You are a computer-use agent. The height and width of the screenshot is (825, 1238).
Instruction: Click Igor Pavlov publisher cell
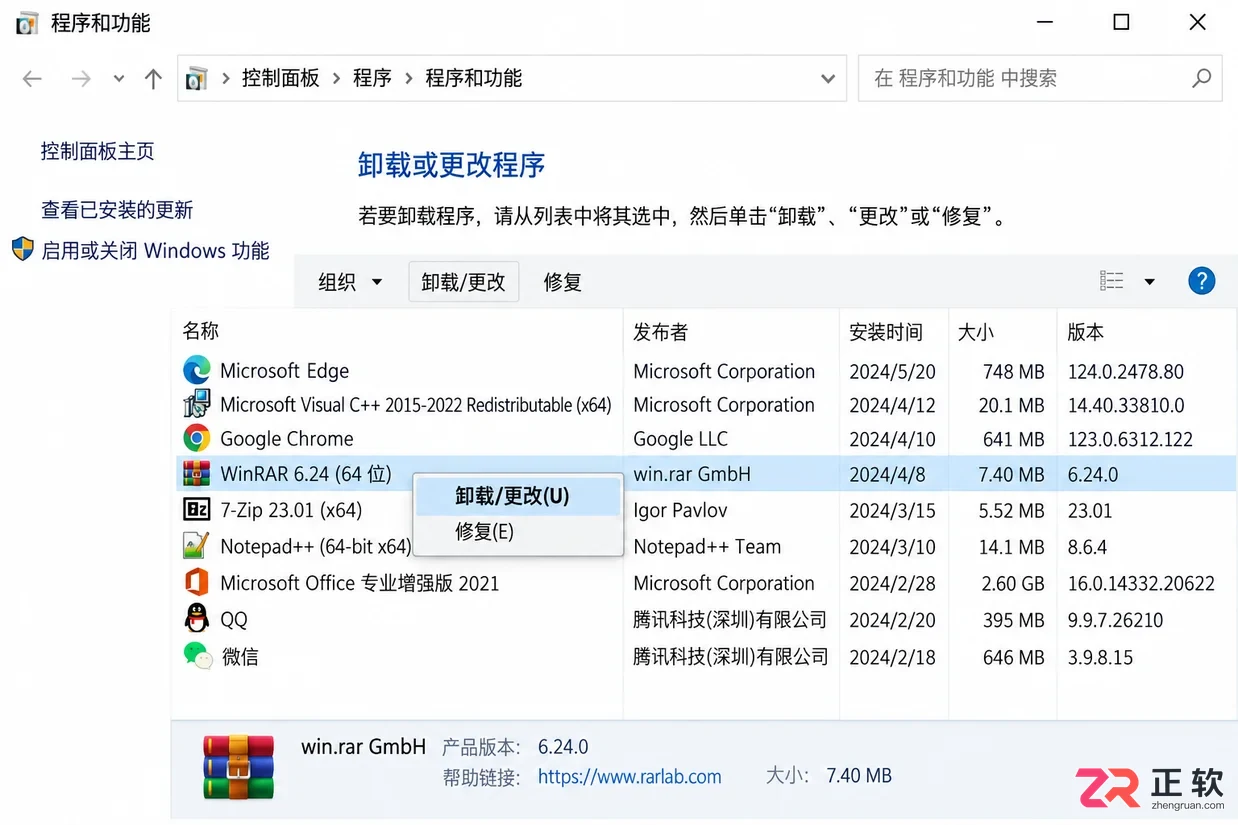pyautogui.click(x=680, y=510)
